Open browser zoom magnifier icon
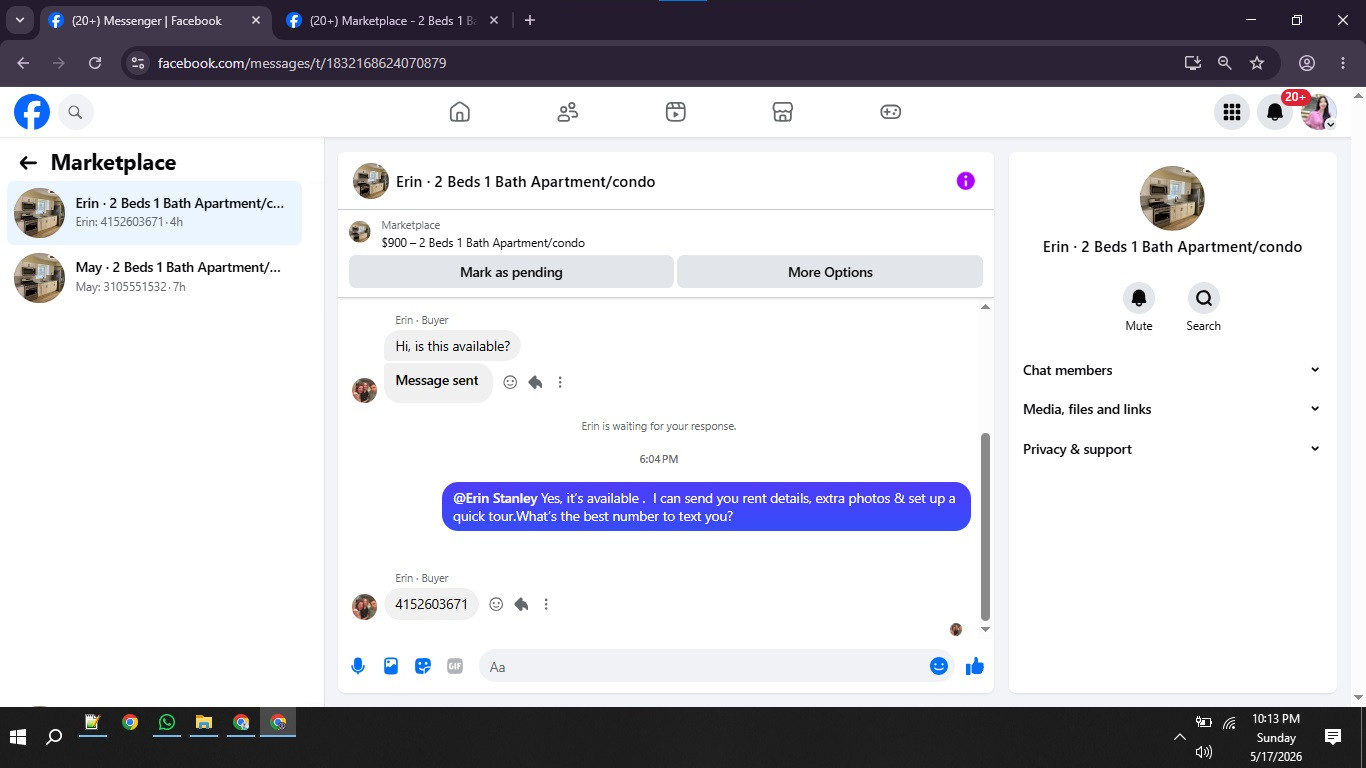Screen dimensions: 1366x768 coord(1224,63)
